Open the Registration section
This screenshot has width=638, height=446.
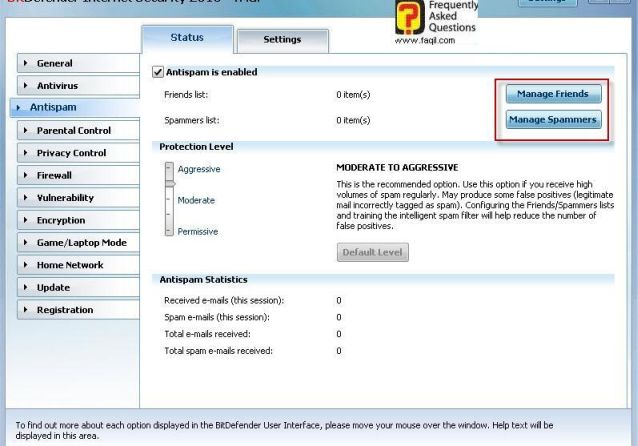pos(78,310)
